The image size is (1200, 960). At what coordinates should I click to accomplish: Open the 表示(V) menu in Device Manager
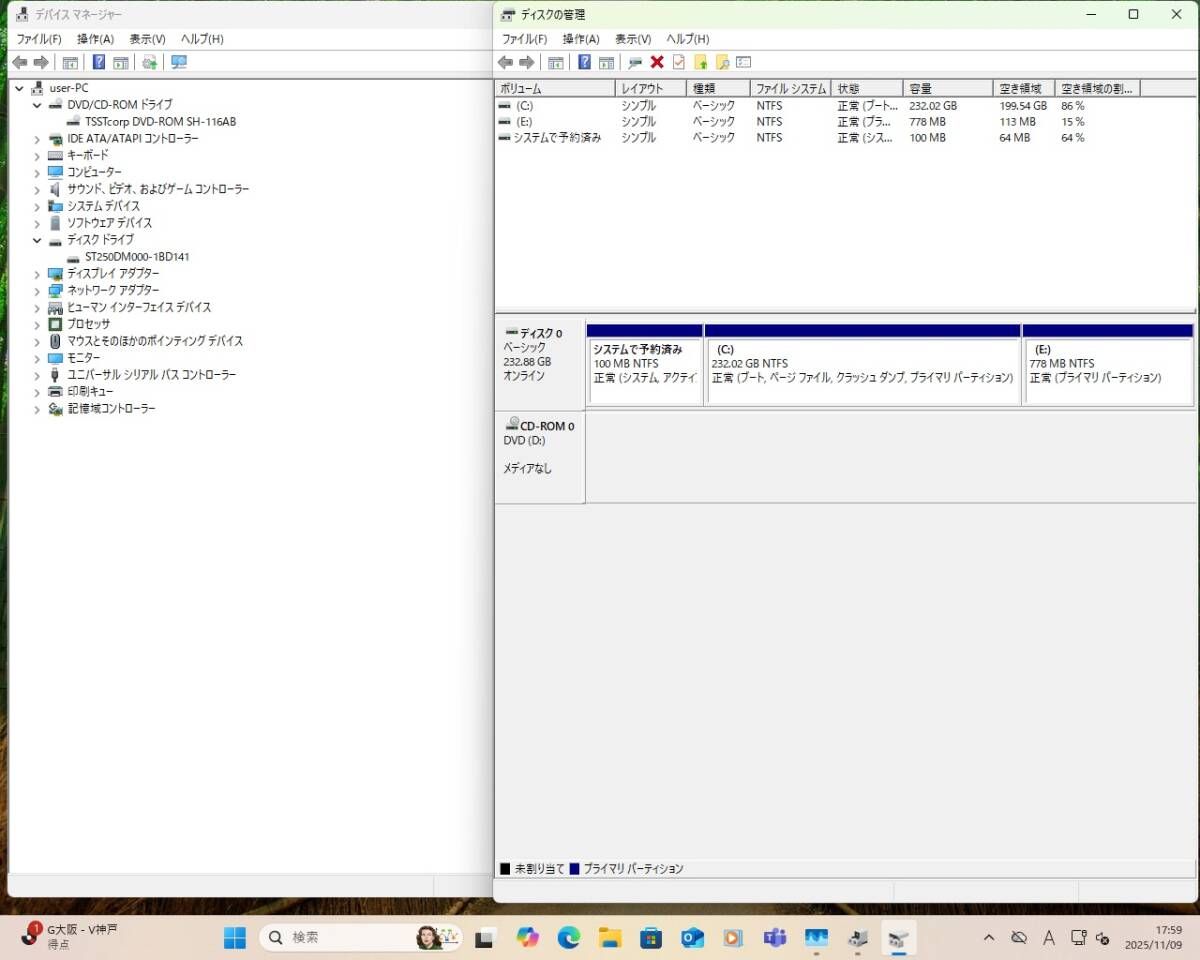tap(146, 39)
